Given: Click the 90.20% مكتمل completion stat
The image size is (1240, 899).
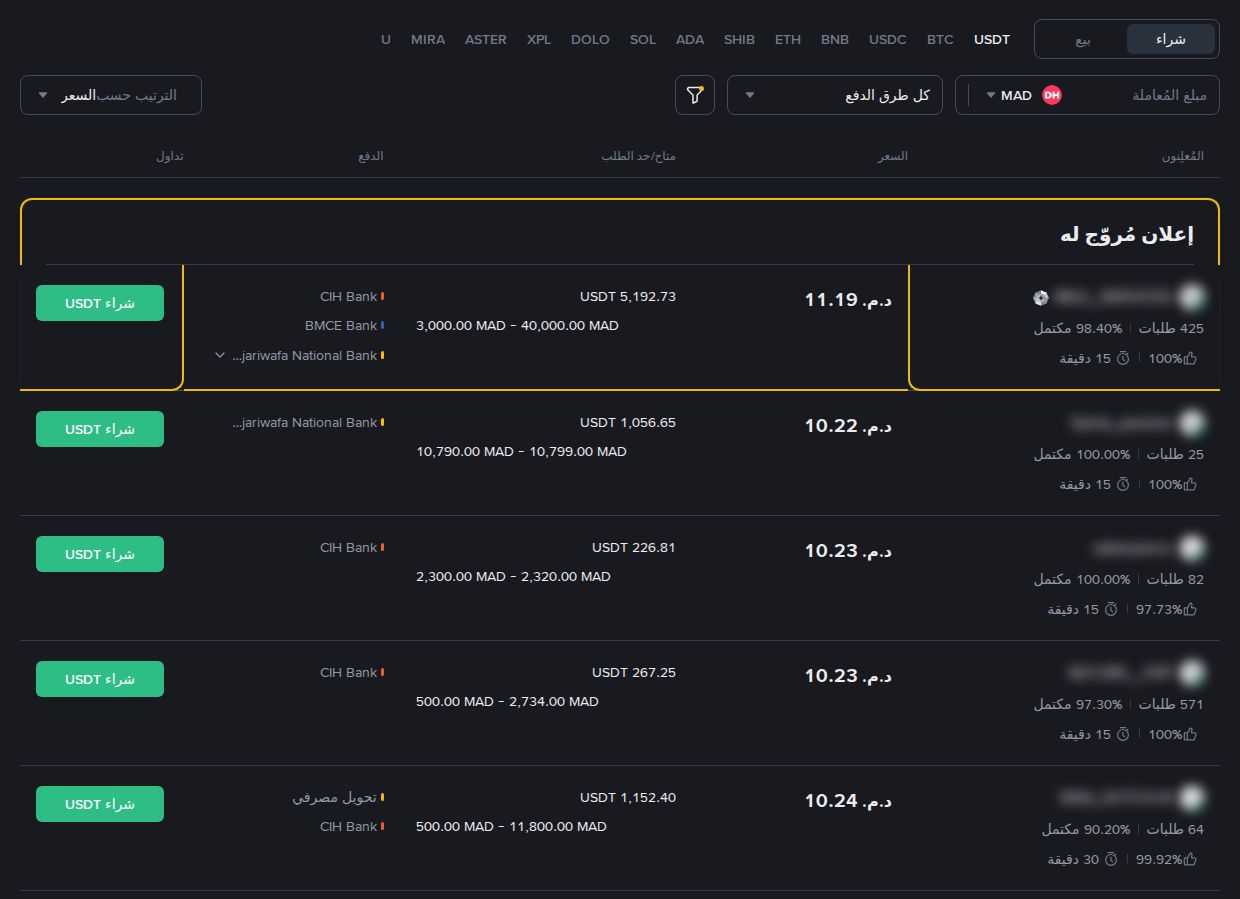Looking at the screenshot, I should coord(1086,829).
